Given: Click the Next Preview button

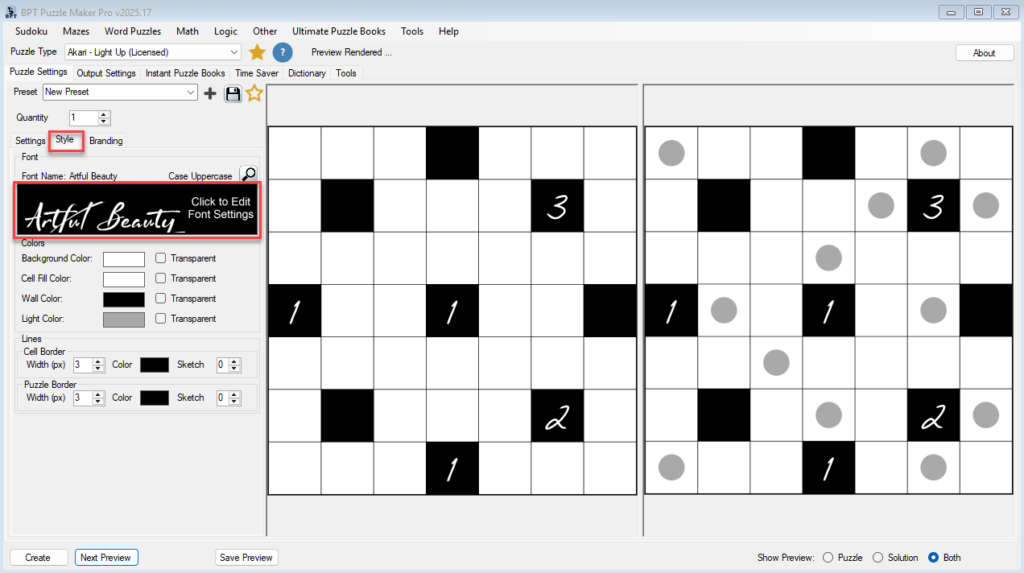Looking at the screenshot, I should (106, 557).
